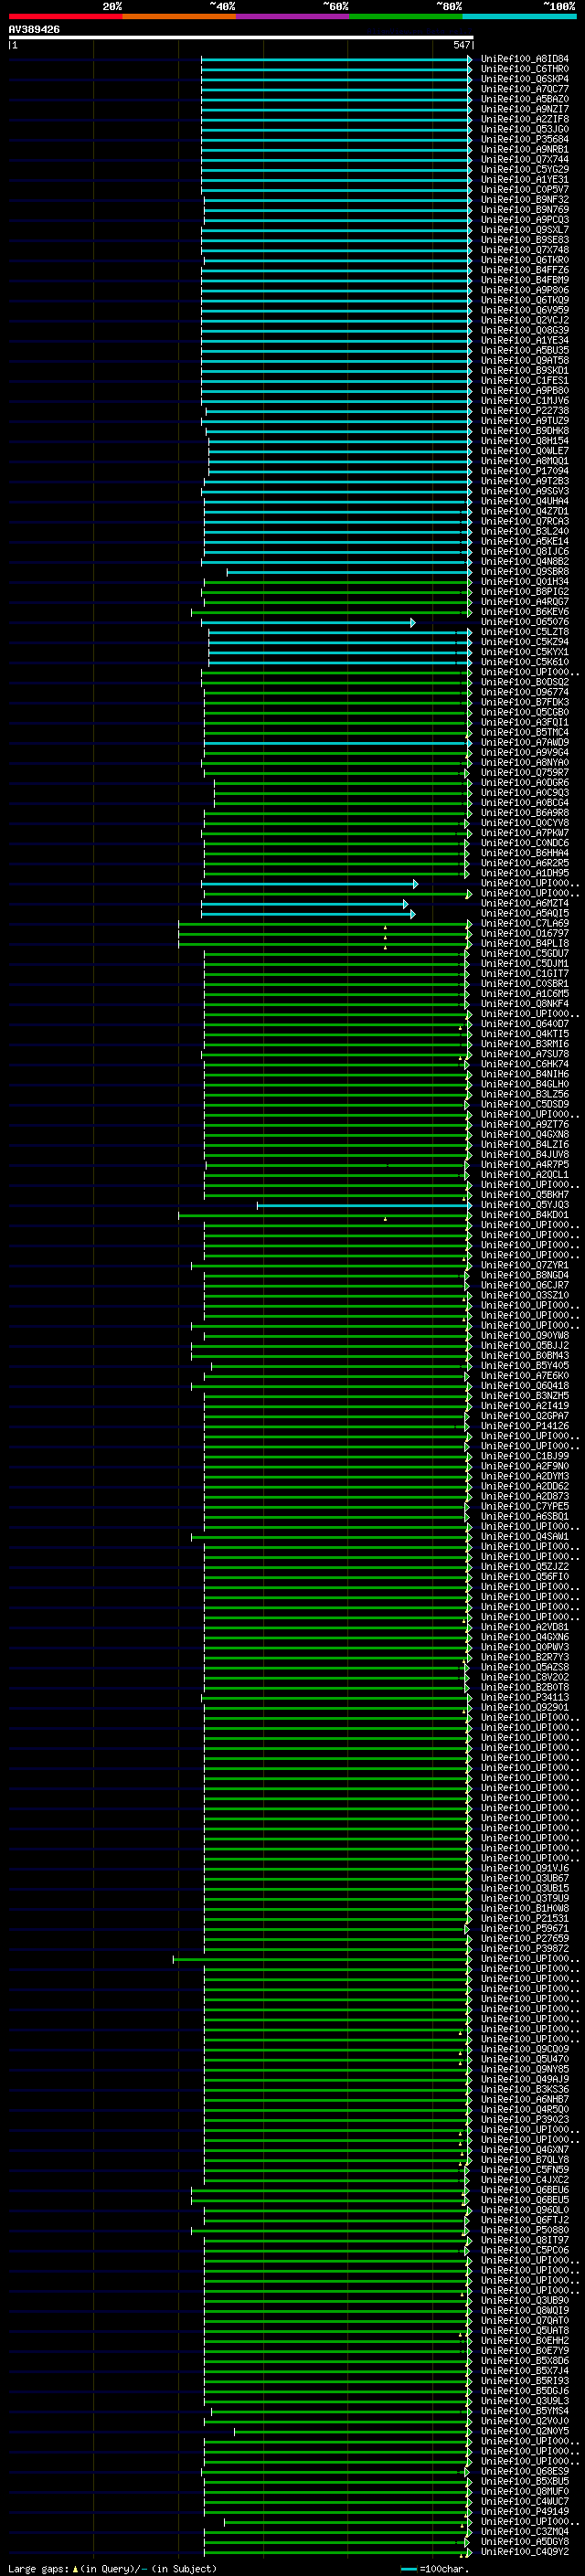Select hit label UniRef100_P22738

click(524, 411)
